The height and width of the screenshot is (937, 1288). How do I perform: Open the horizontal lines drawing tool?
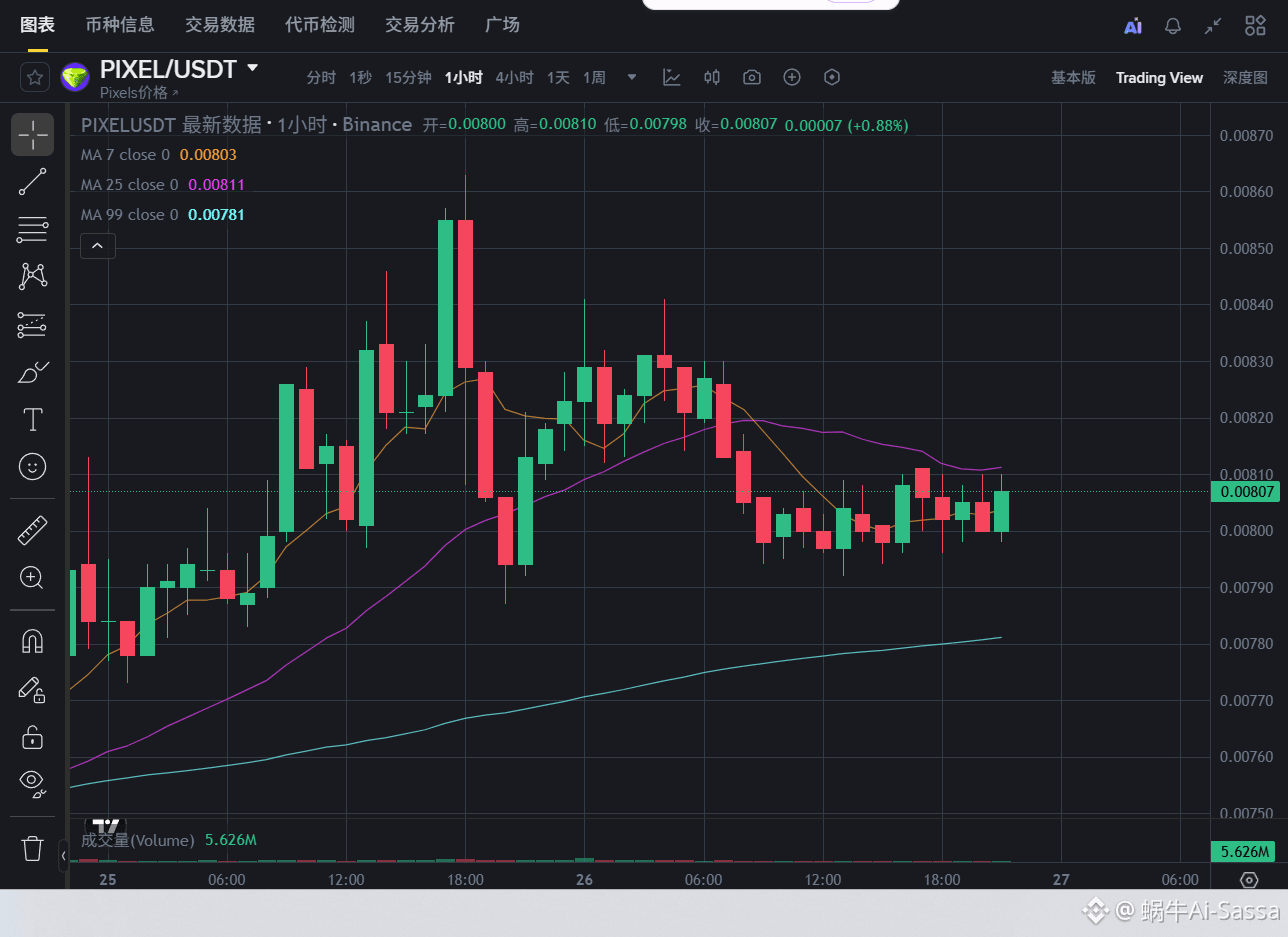click(33, 229)
